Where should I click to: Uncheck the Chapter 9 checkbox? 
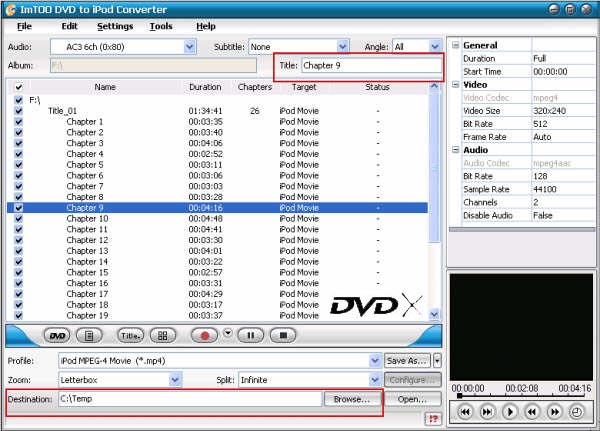[18, 207]
